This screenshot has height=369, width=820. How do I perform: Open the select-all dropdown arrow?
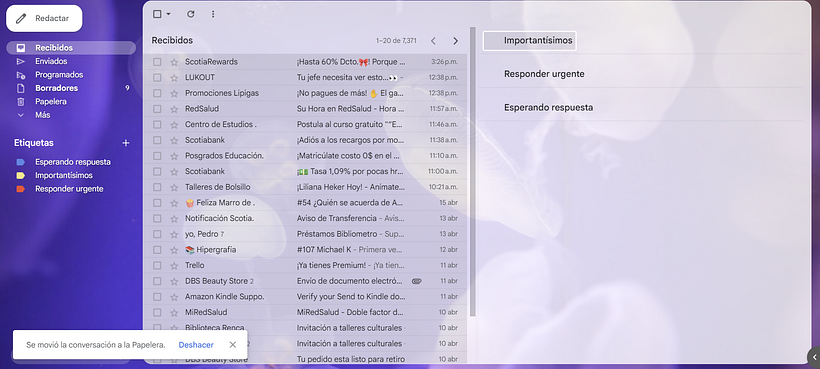coord(168,14)
